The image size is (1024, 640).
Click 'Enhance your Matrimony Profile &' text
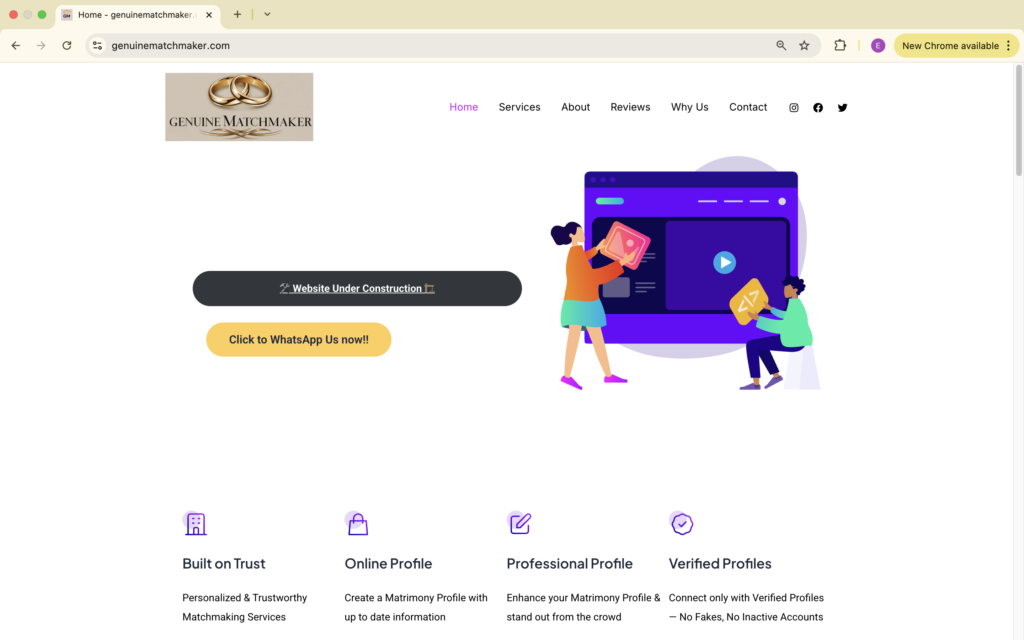click(583, 598)
